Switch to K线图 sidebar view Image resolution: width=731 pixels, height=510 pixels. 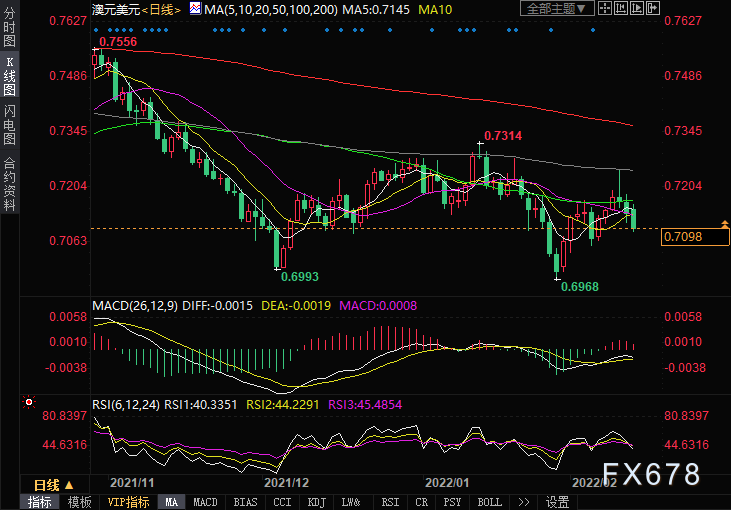9,76
